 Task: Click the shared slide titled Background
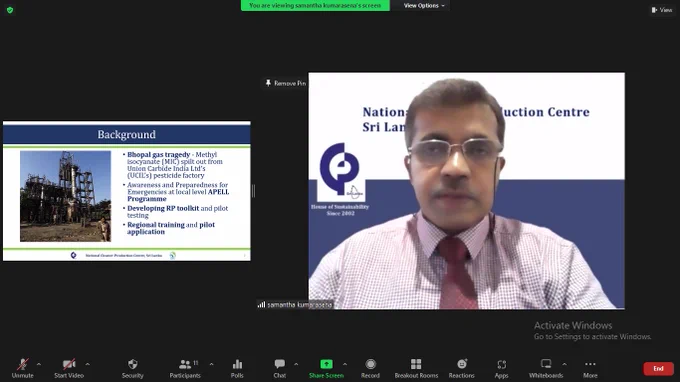click(127, 191)
